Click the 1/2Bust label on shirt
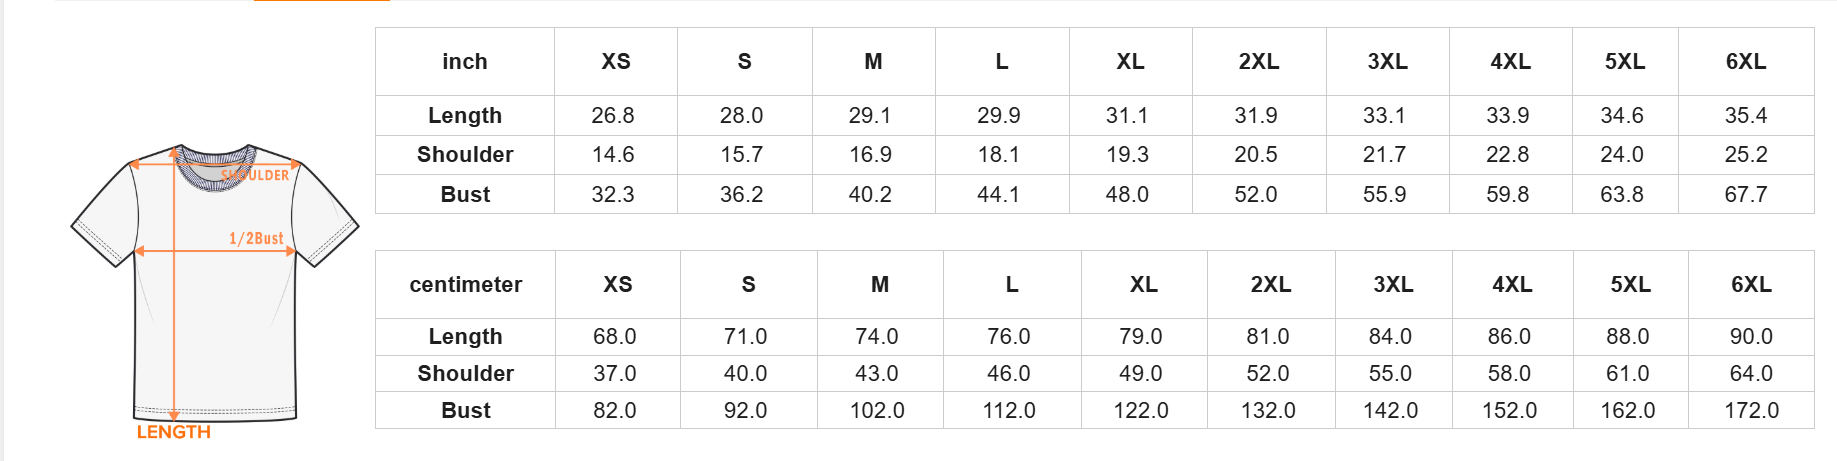Viewport: 1837px width, 461px height. click(x=256, y=239)
